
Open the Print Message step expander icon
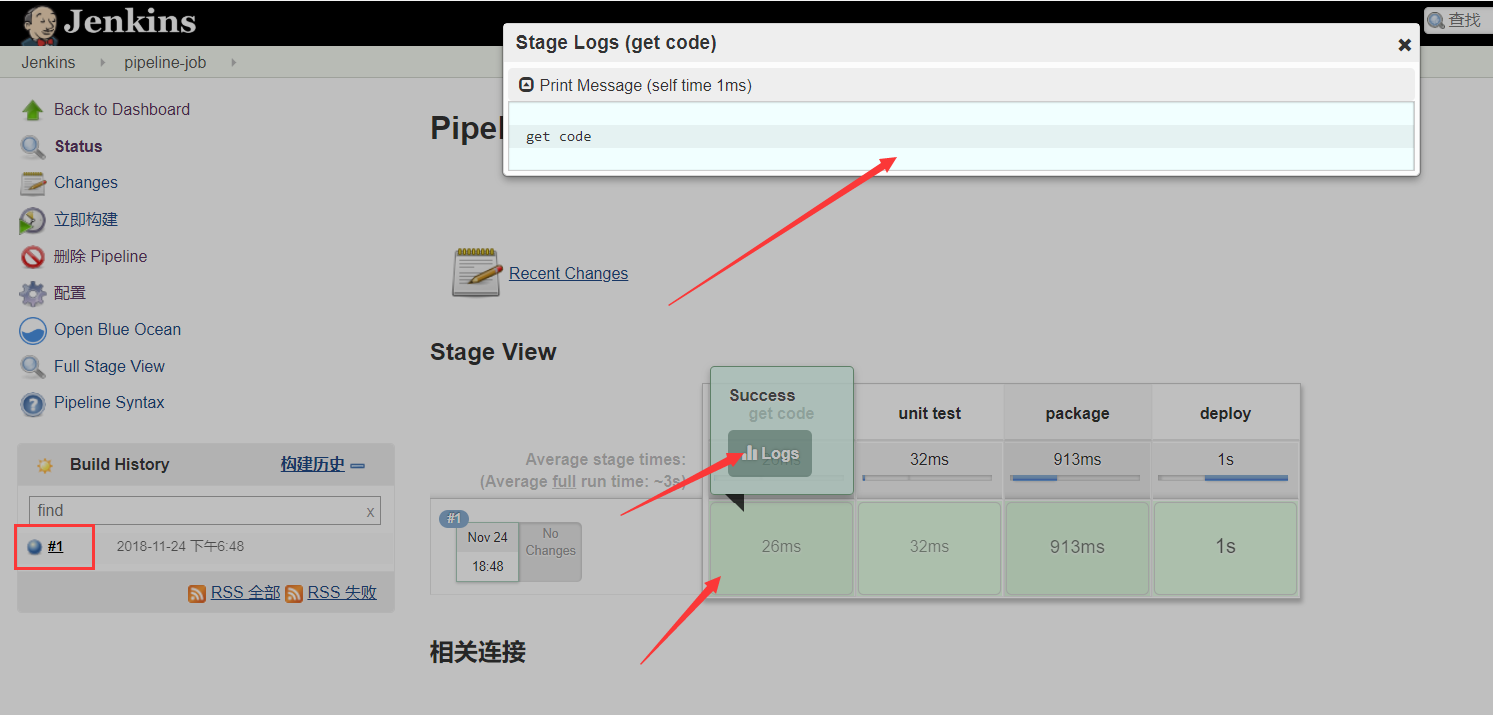click(x=527, y=85)
